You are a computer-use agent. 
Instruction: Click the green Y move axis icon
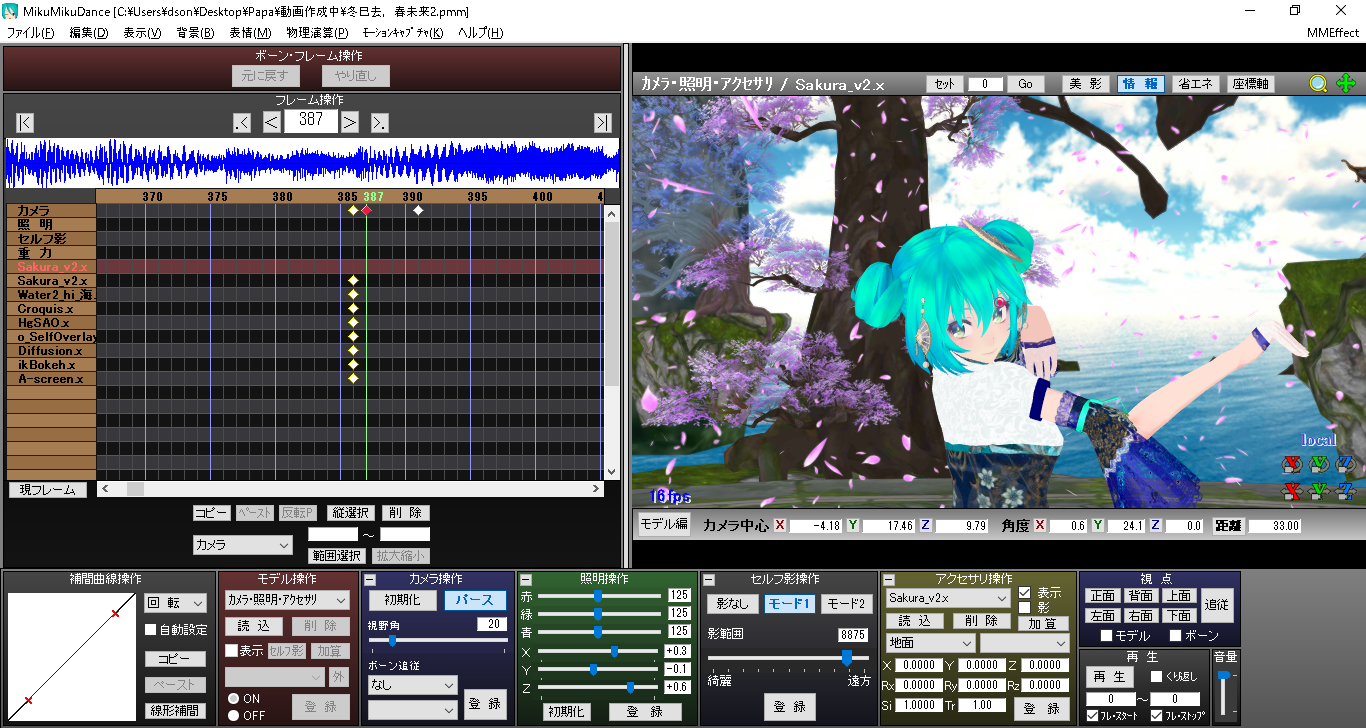[1319, 491]
